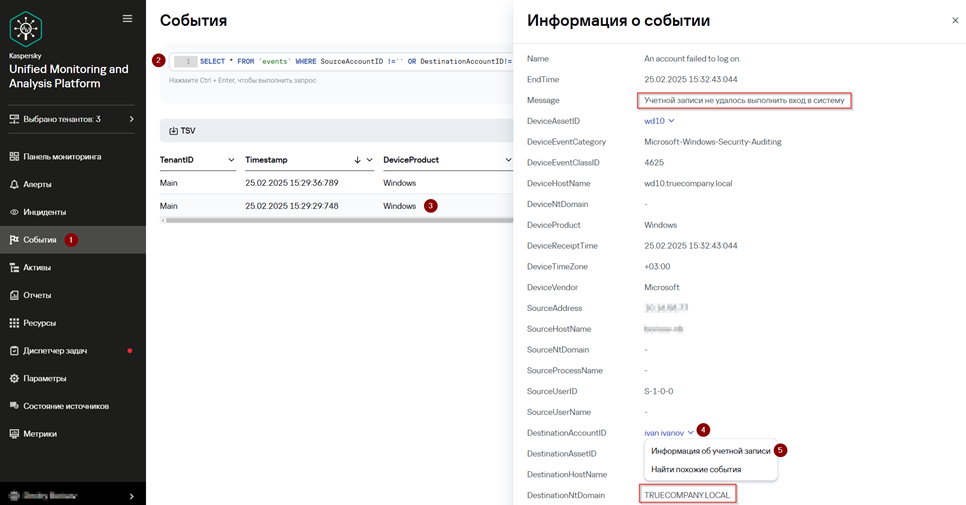Click ivan ivanov account link
The image size is (966, 505).
pos(664,433)
